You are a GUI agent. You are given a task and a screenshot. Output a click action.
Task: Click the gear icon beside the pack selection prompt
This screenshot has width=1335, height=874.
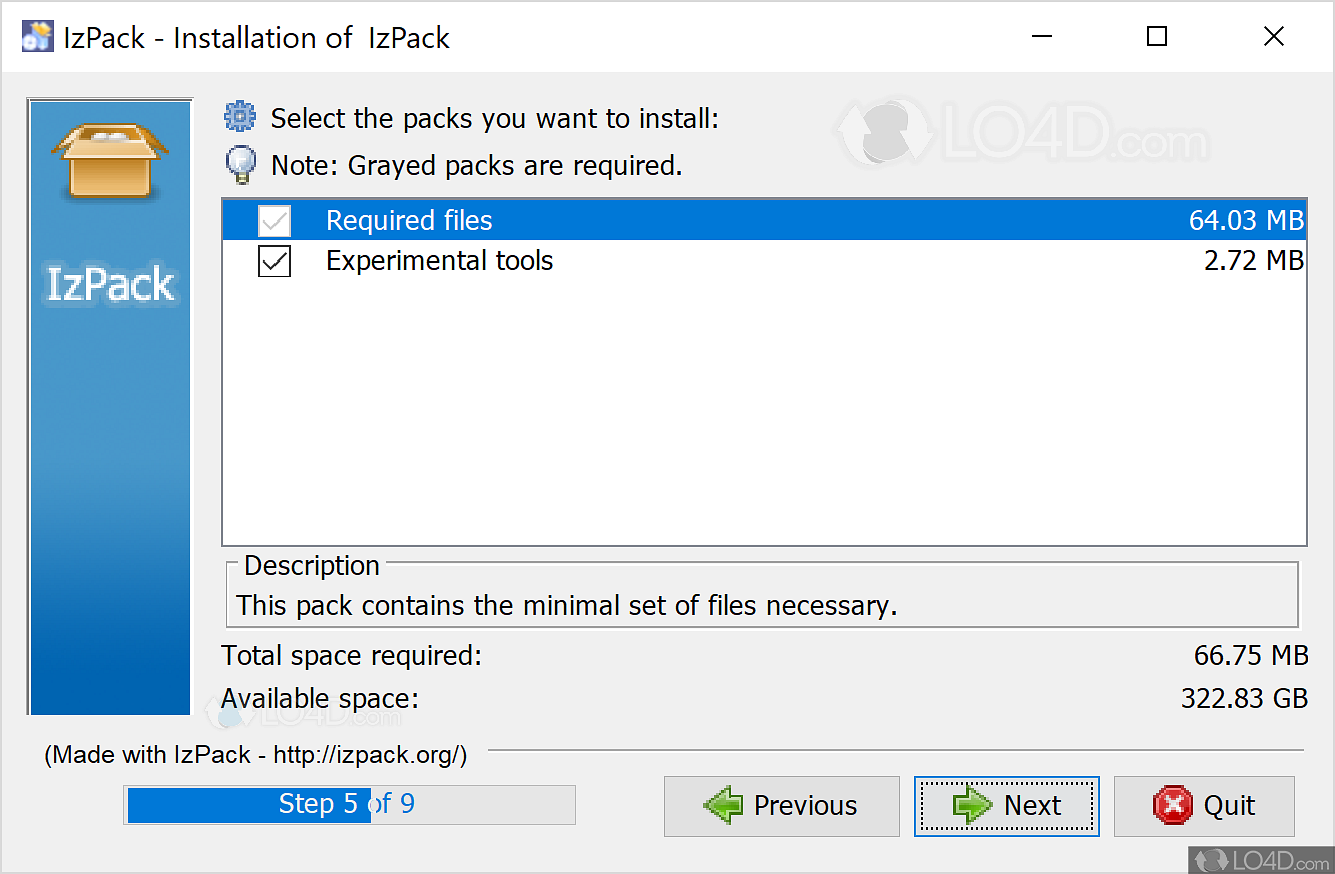239,117
